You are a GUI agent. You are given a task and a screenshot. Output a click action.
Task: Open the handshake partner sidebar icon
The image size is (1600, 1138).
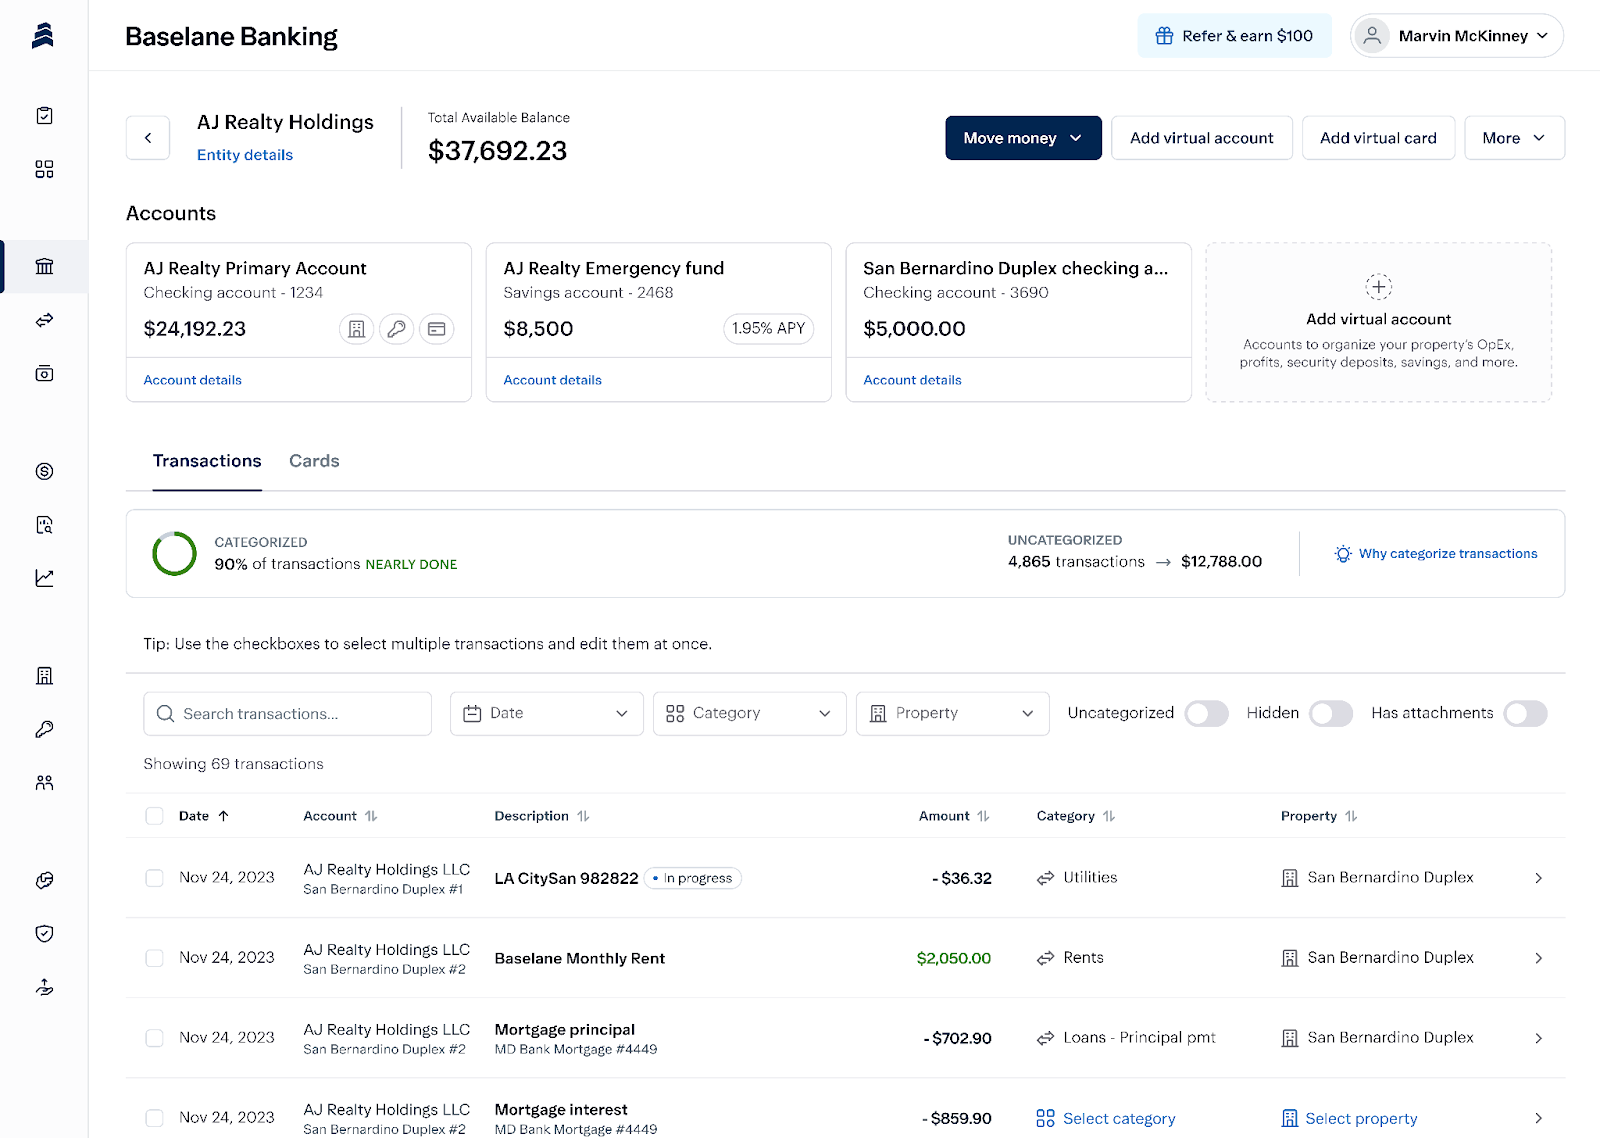(x=44, y=881)
